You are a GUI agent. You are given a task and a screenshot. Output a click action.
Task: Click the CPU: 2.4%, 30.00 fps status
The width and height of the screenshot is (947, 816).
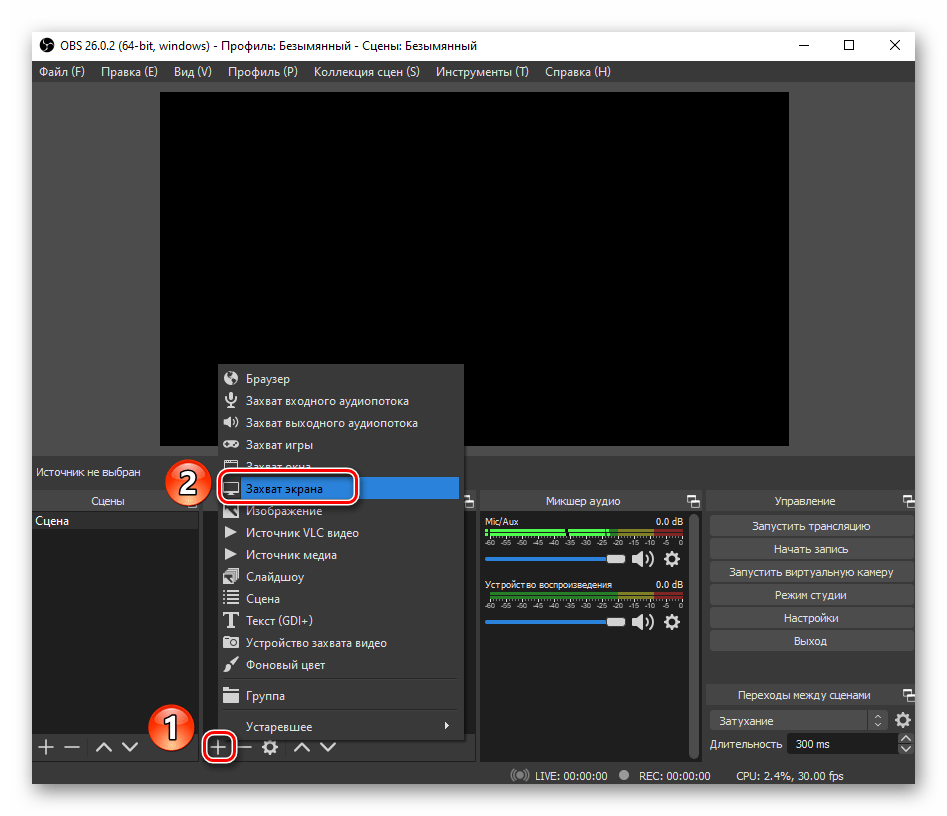point(789,776)
